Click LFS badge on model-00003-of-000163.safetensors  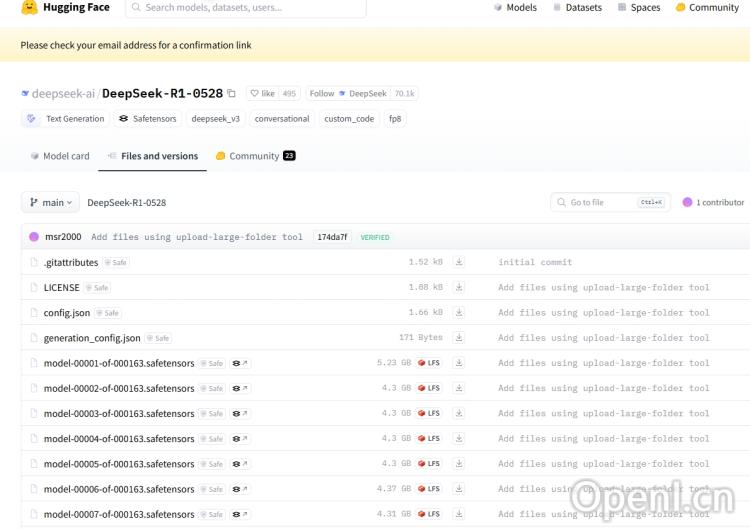point(429,413)
